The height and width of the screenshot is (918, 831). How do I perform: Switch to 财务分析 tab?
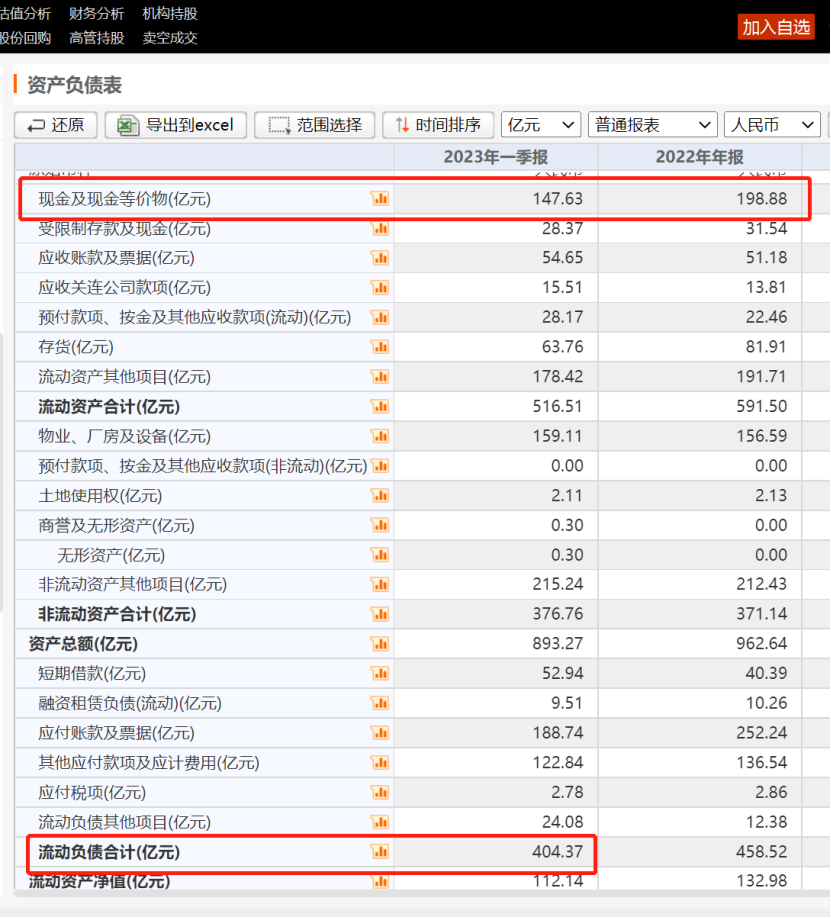(x=97, y=13)
